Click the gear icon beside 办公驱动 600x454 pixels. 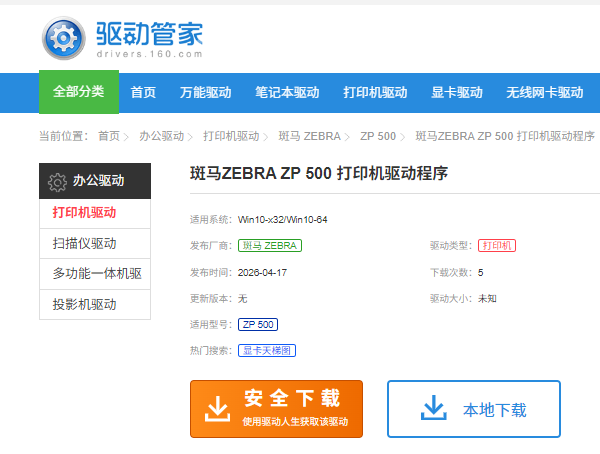pyautogui.click(x=57, y=182)
